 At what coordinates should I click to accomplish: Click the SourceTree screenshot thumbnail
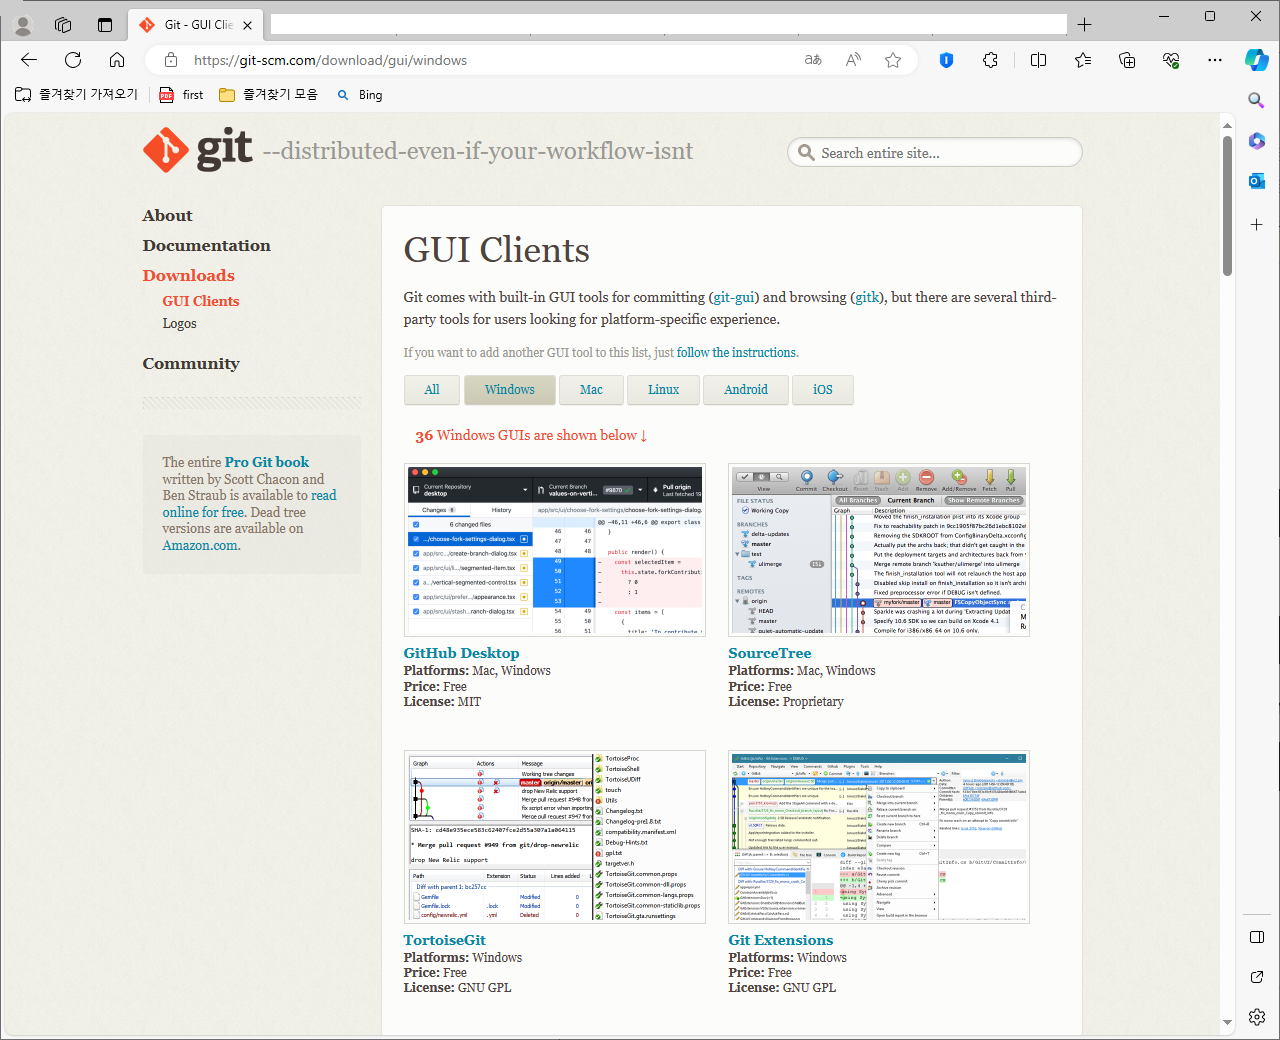tap(879, 550)
